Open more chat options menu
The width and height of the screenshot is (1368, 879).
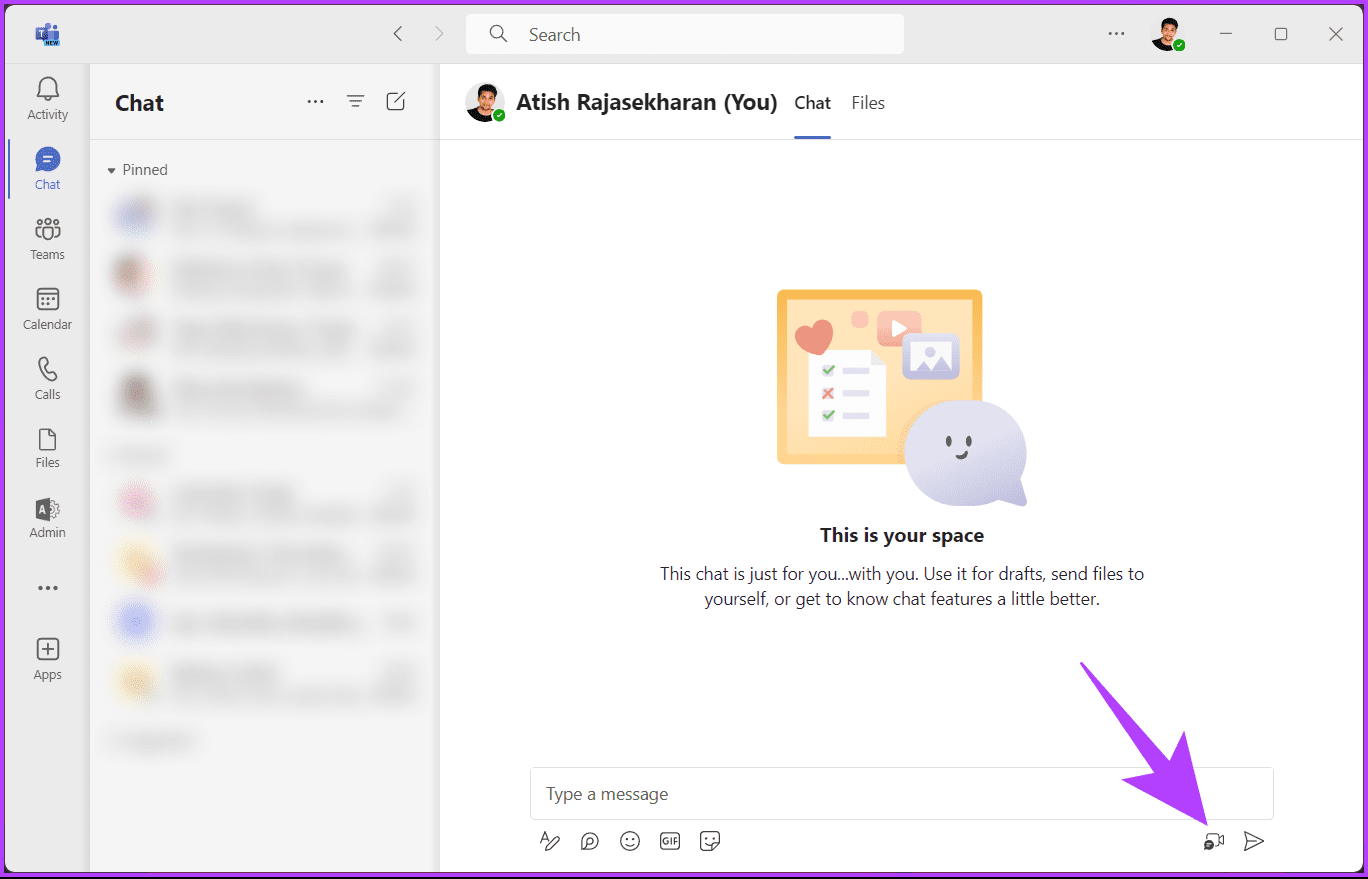(316, 101)
